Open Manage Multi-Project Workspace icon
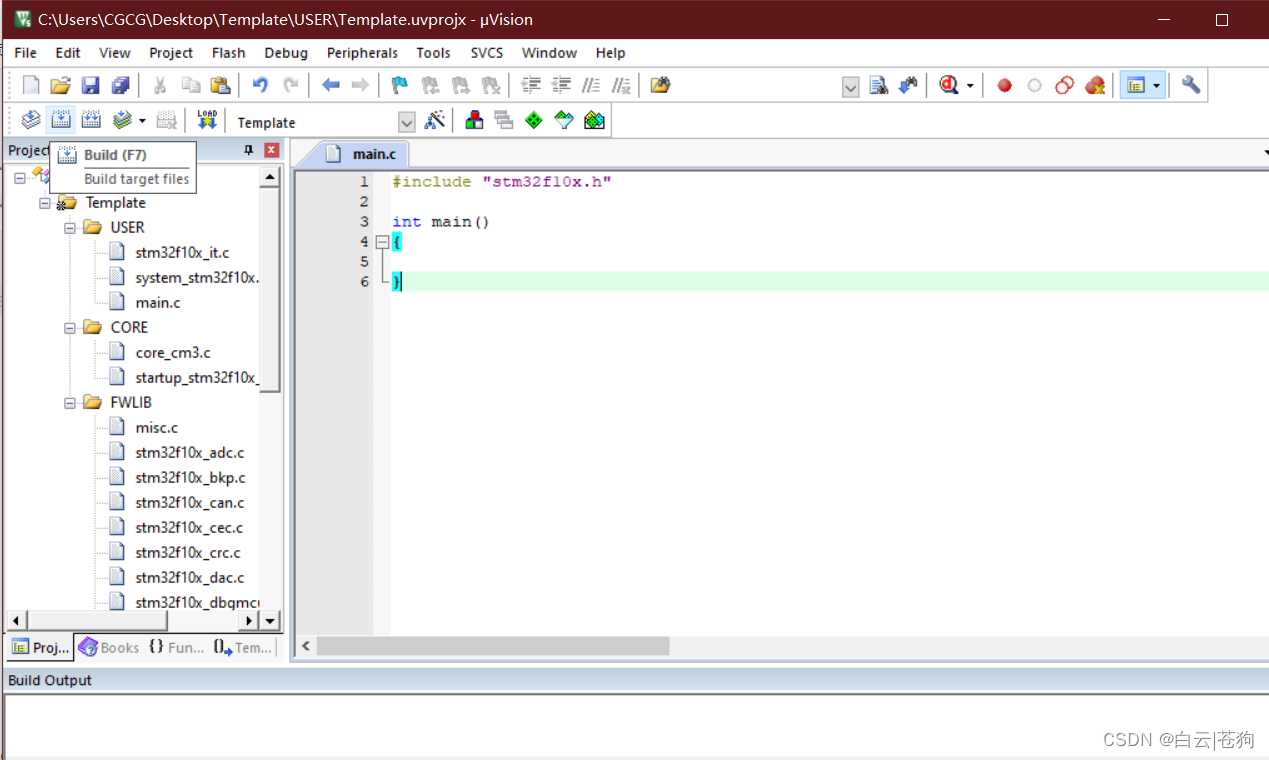 point(504,120)
